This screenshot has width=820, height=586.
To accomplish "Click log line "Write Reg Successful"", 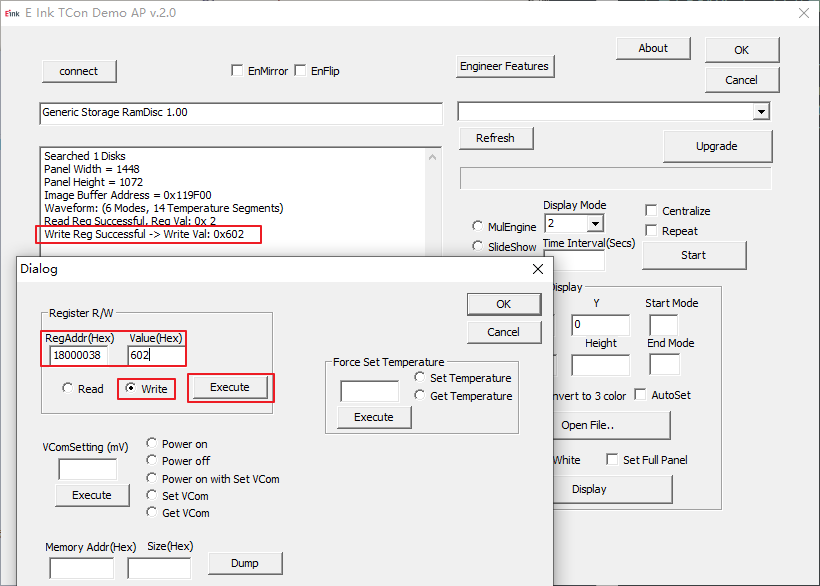I will pos(144,234).
